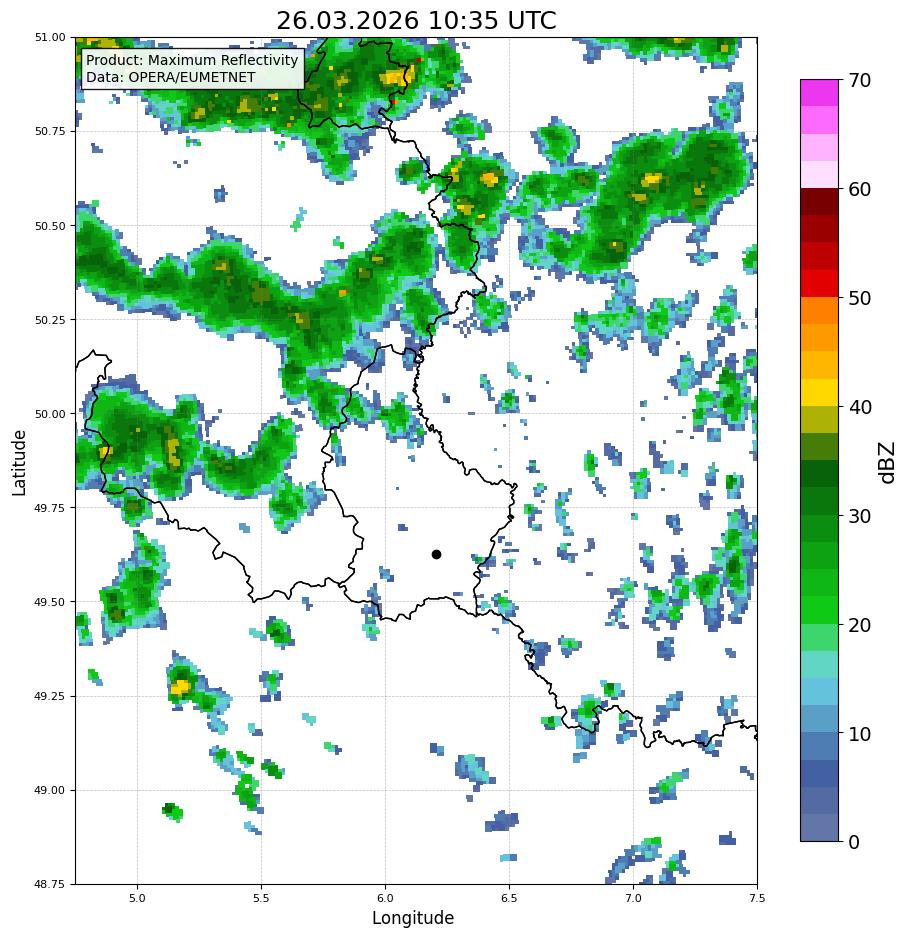Click the title 26.03.2026 10:35 UTC
Image resolution: width=908 pixels, height=937 pixels.
click(416, 20)
